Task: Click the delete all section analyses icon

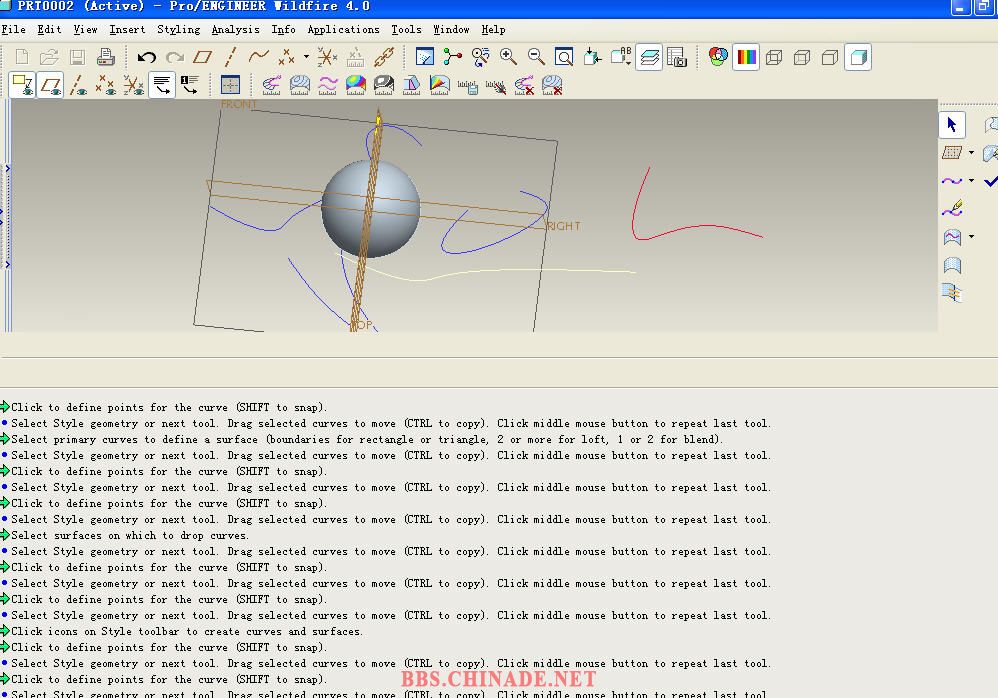Action: [x=552, y=85]
